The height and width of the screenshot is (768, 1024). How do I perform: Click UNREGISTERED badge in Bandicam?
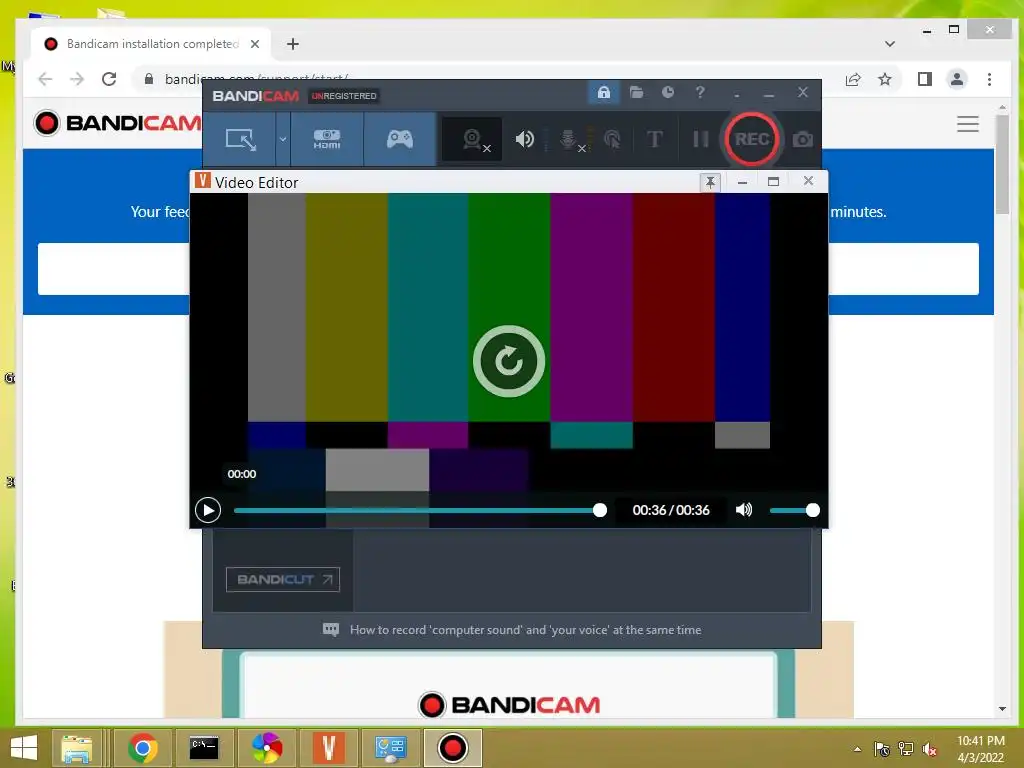pos(344,96)
